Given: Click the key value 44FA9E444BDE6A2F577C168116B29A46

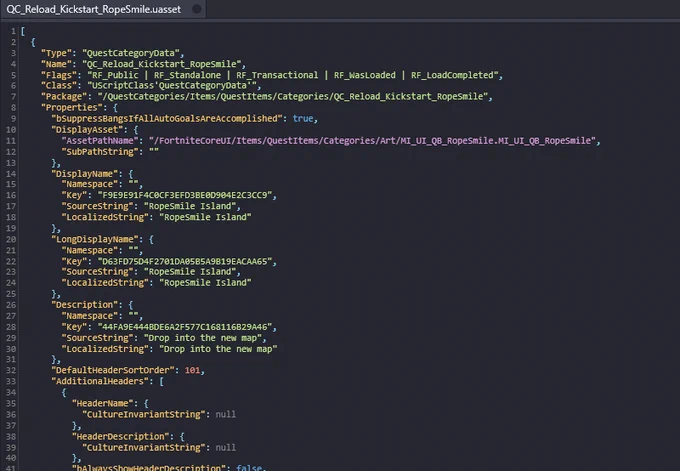Looking at the screenshot, I should (185, 327).
